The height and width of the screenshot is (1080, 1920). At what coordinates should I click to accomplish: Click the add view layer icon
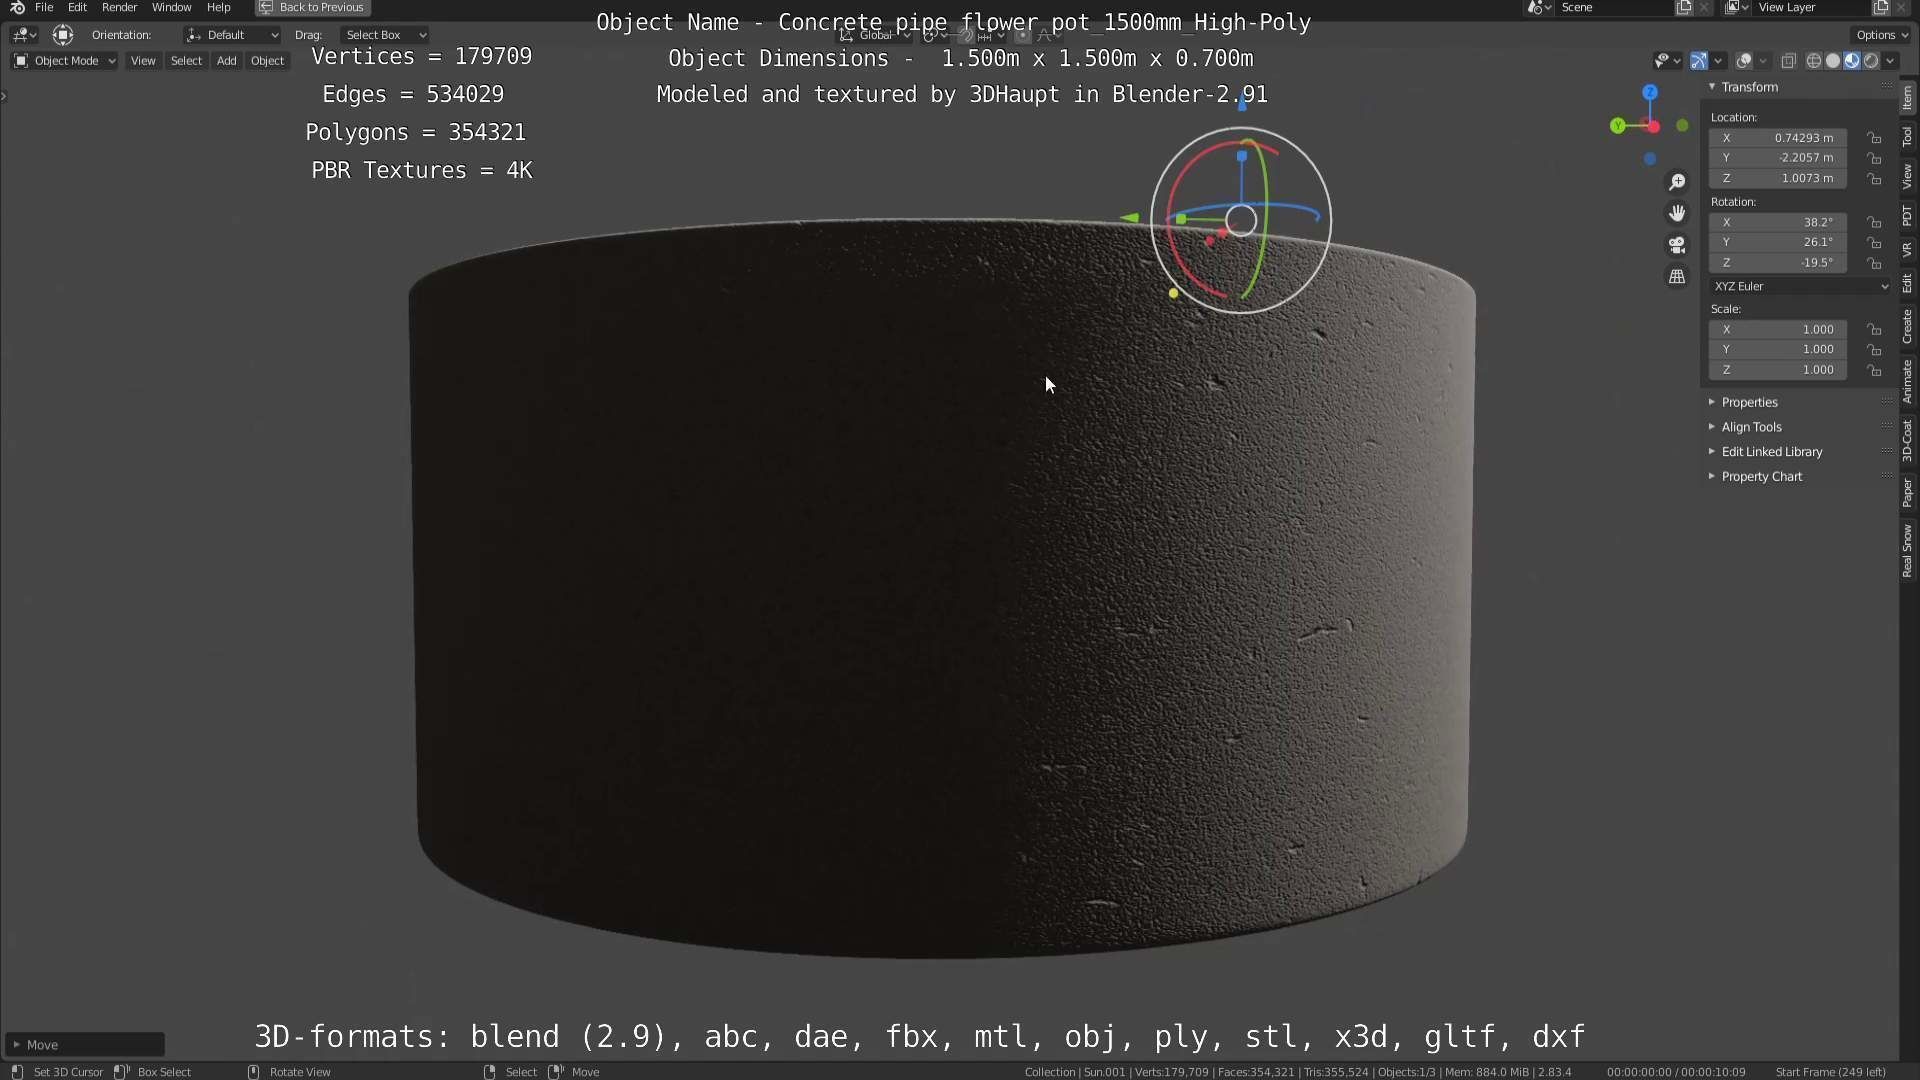[x=1881, y=7]
